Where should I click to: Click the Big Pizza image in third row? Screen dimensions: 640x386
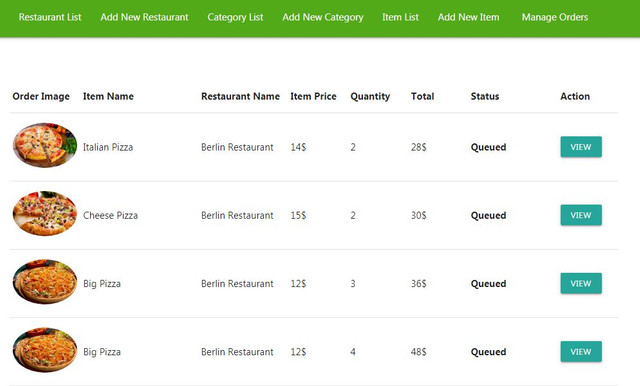click(x=45, y=282)
